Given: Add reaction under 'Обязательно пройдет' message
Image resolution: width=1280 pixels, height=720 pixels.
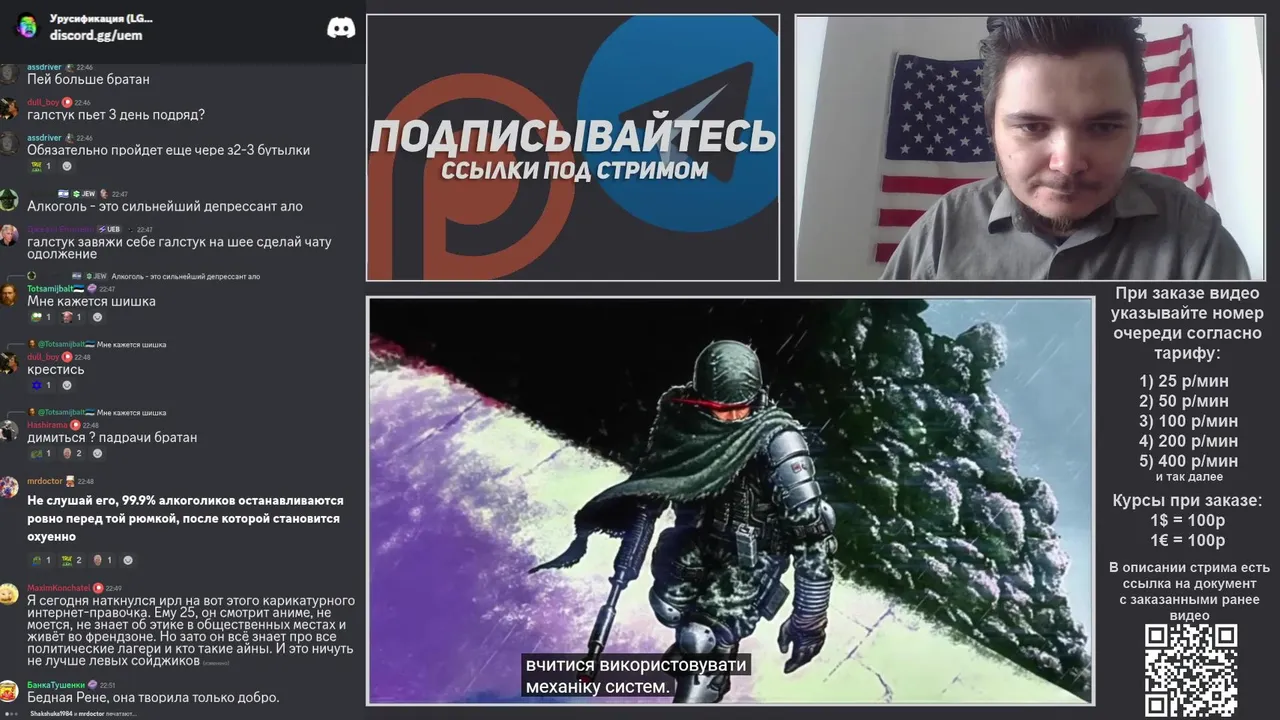Looking at the screenshot, I should [67, 166].
